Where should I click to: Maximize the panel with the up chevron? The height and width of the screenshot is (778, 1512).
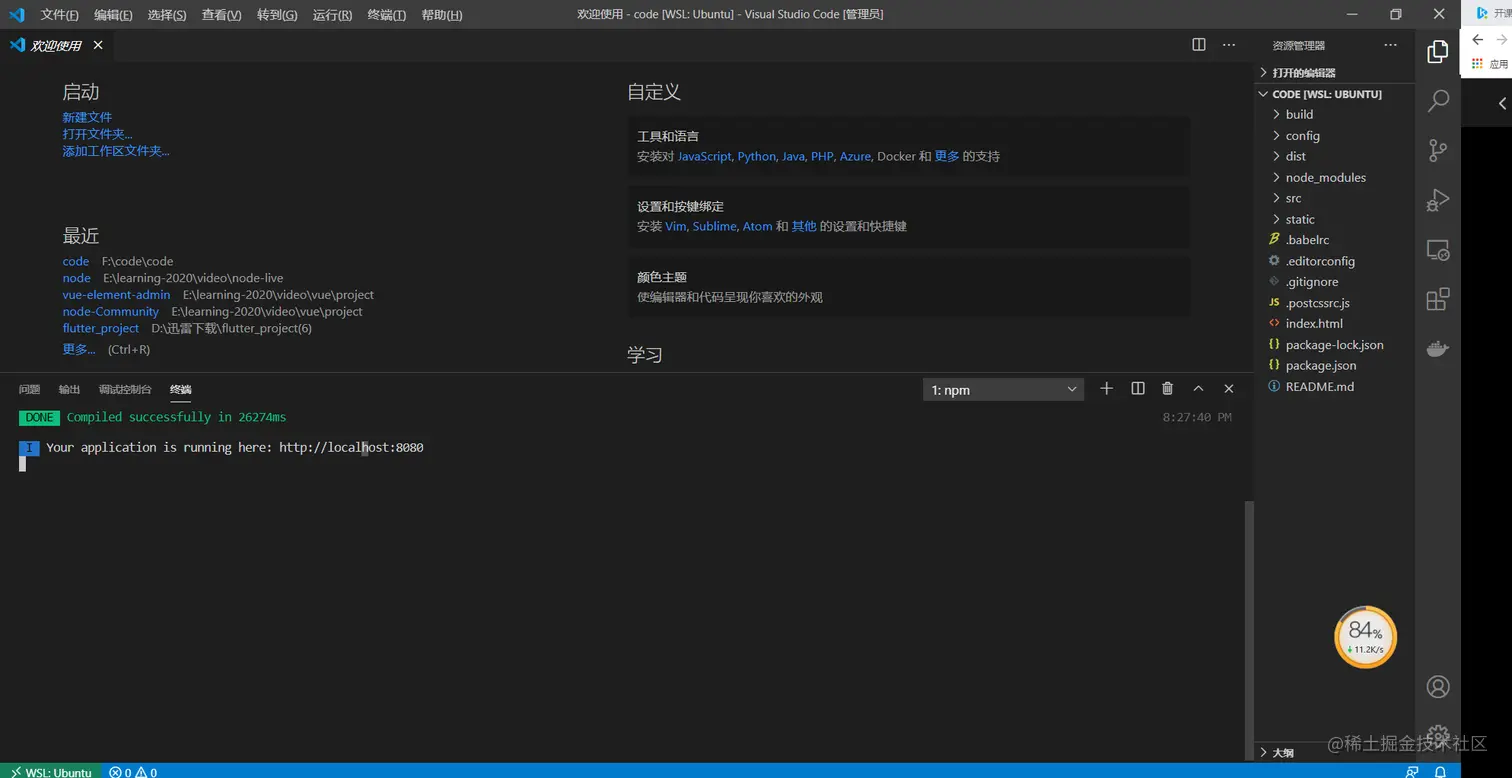(x=1198, y=389)
